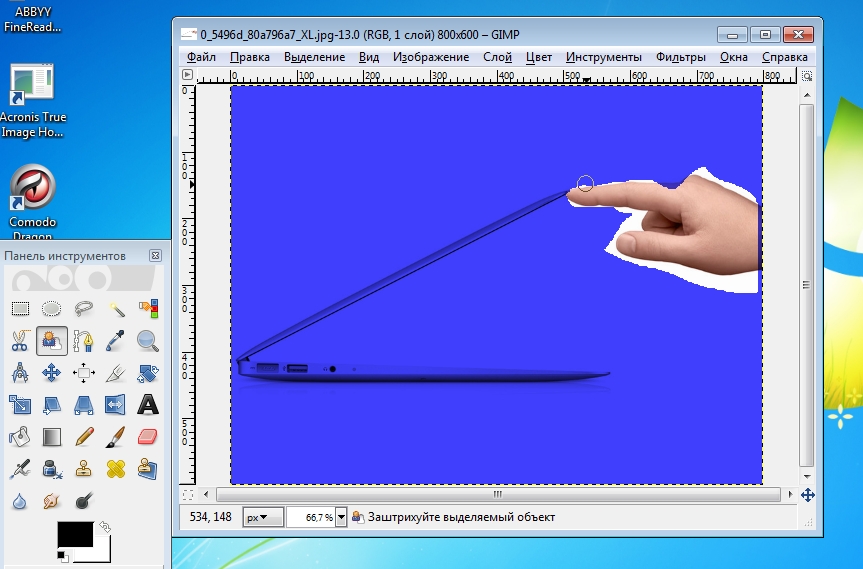Open the Слой menu
The image size is (863, 569).
click(x=497, y=57)
